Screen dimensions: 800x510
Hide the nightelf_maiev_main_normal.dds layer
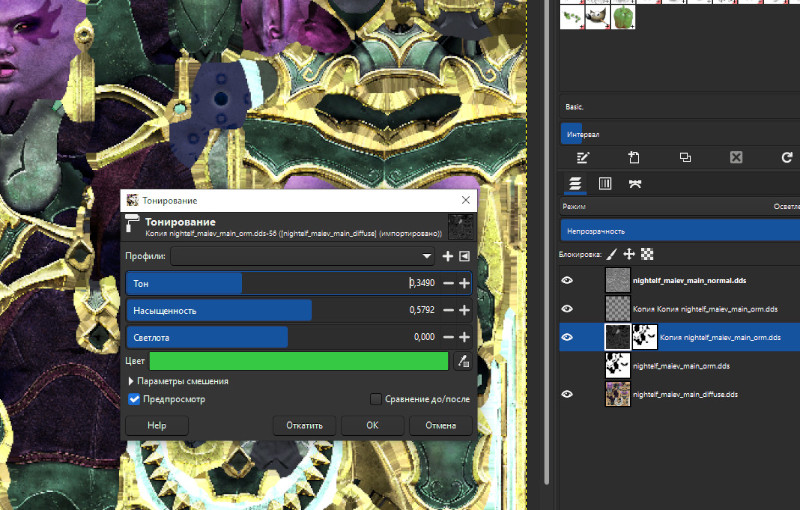(x=567, y=281)
